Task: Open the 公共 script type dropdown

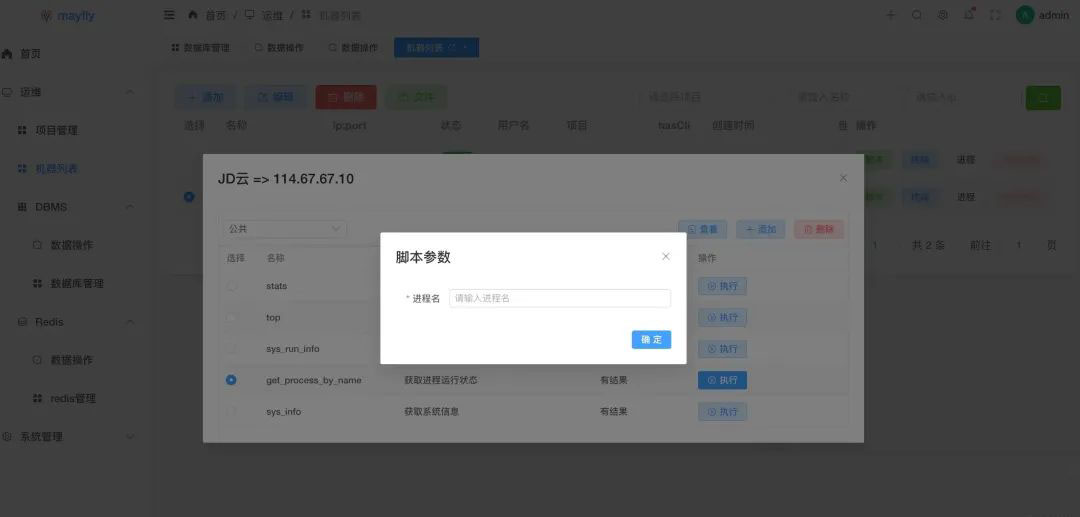Action: (285, 229)
